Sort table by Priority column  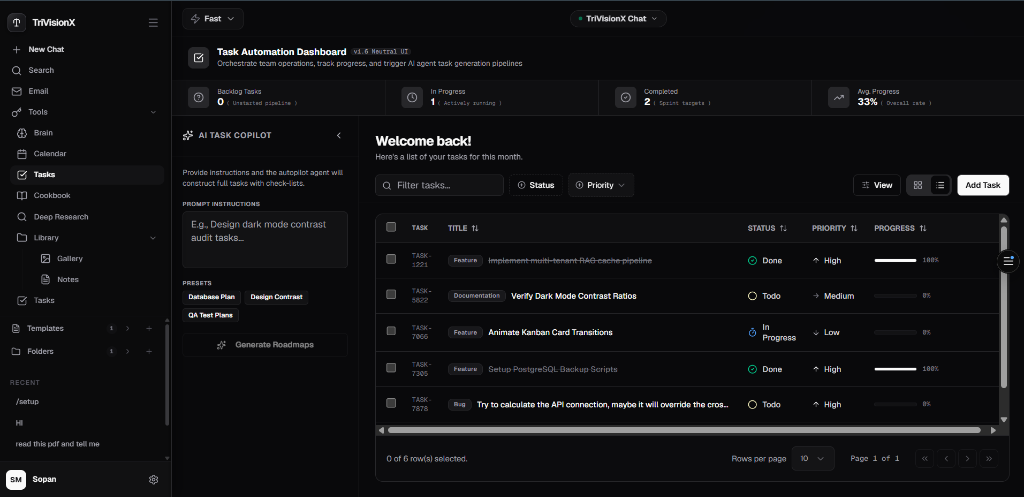point(835,228)
